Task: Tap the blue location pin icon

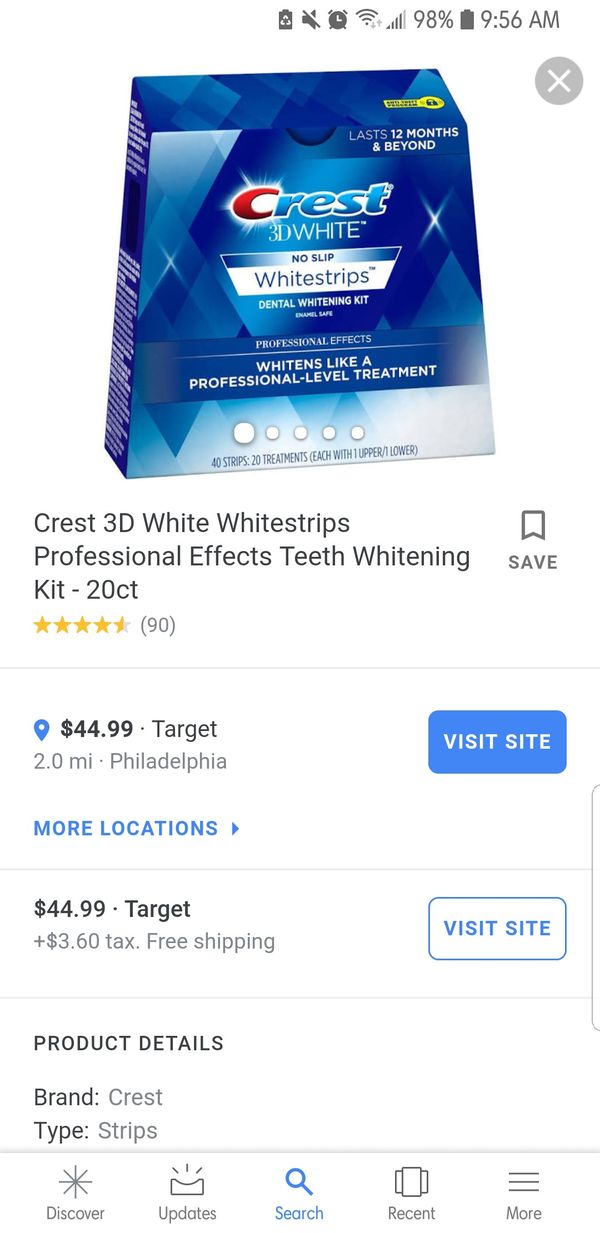Action: click(42, 729)
